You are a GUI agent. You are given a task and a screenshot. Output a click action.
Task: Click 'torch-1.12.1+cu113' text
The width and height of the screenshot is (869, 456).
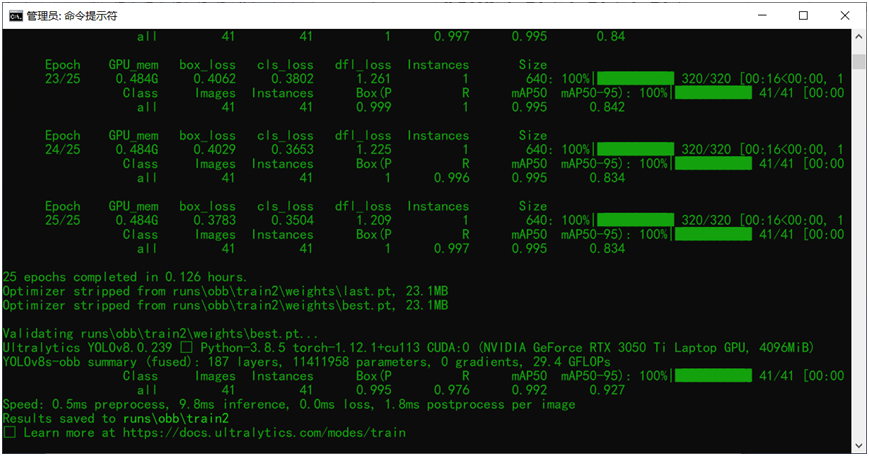click(x=357, y=348)
